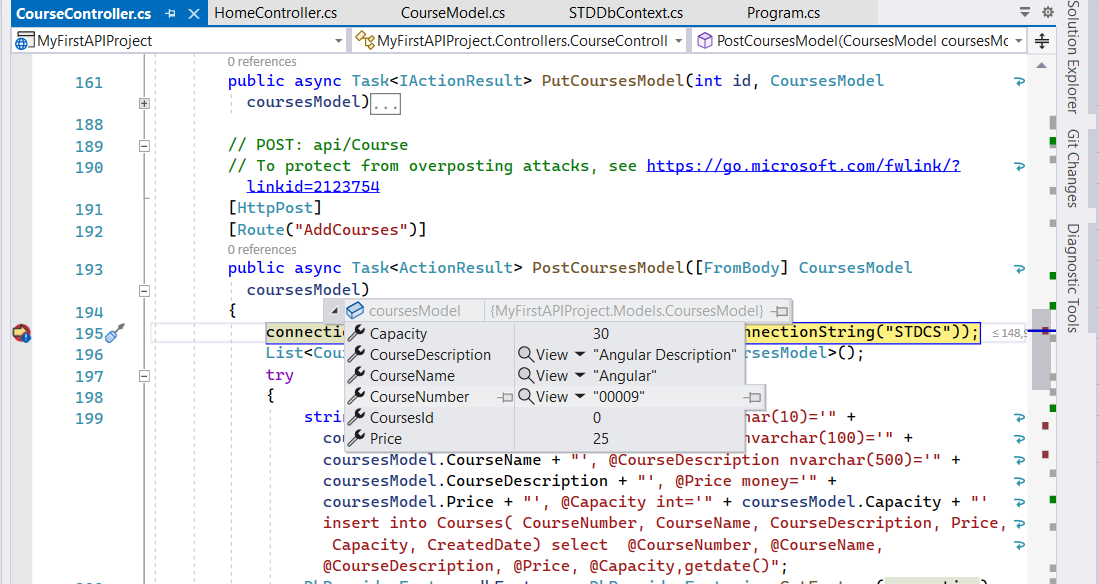
Task: Open the active files dropdown arrow in tab bar
Action: [1025, 12]
